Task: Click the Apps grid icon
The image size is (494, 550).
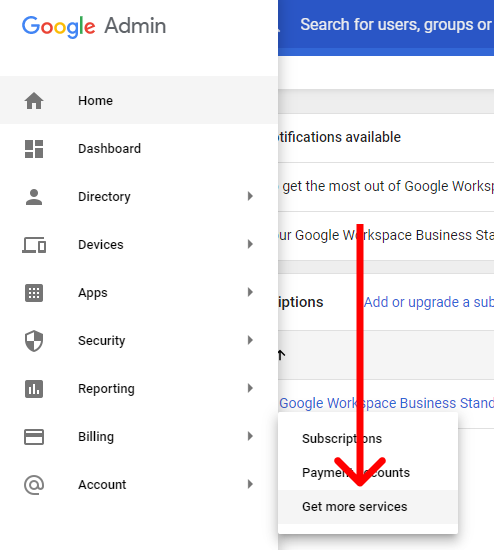Action: coord(34,293)
